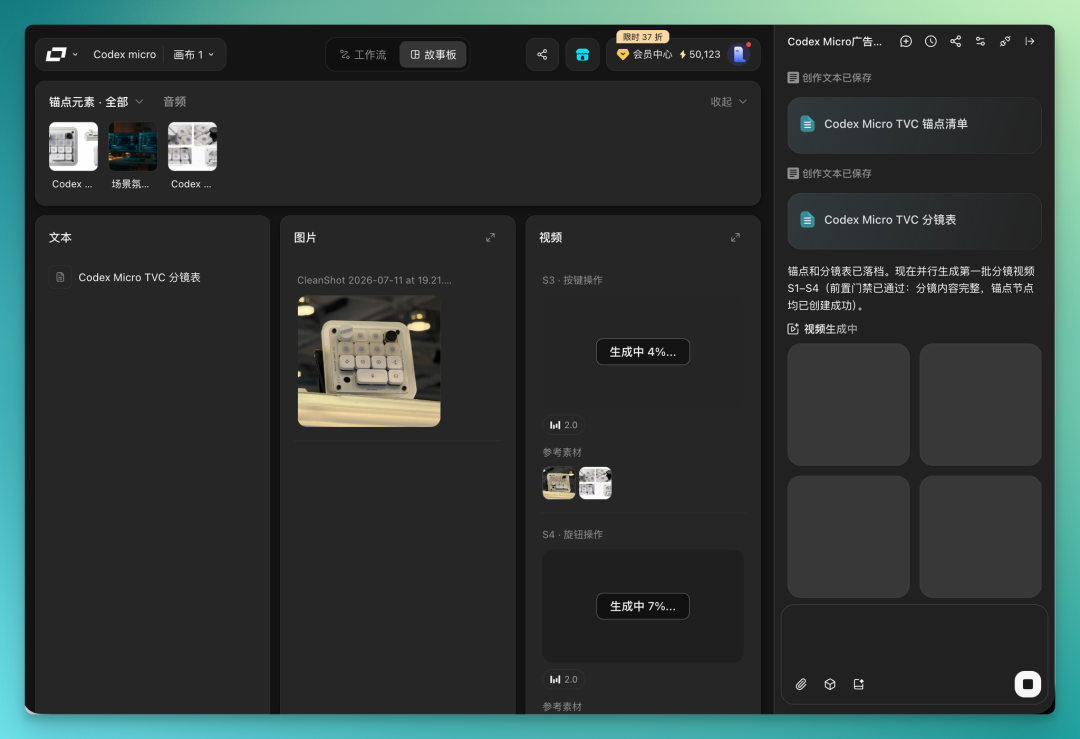
Task: Collapse the chat side panel
Action: [1030, 41]
